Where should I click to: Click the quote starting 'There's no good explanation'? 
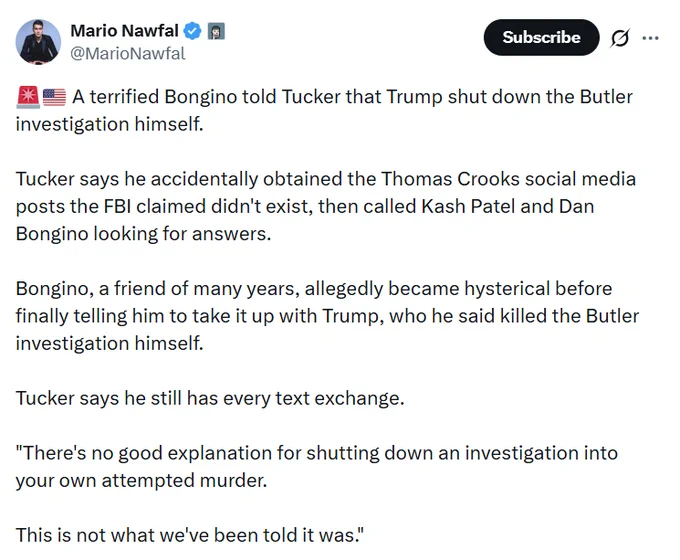coord(317,467)
